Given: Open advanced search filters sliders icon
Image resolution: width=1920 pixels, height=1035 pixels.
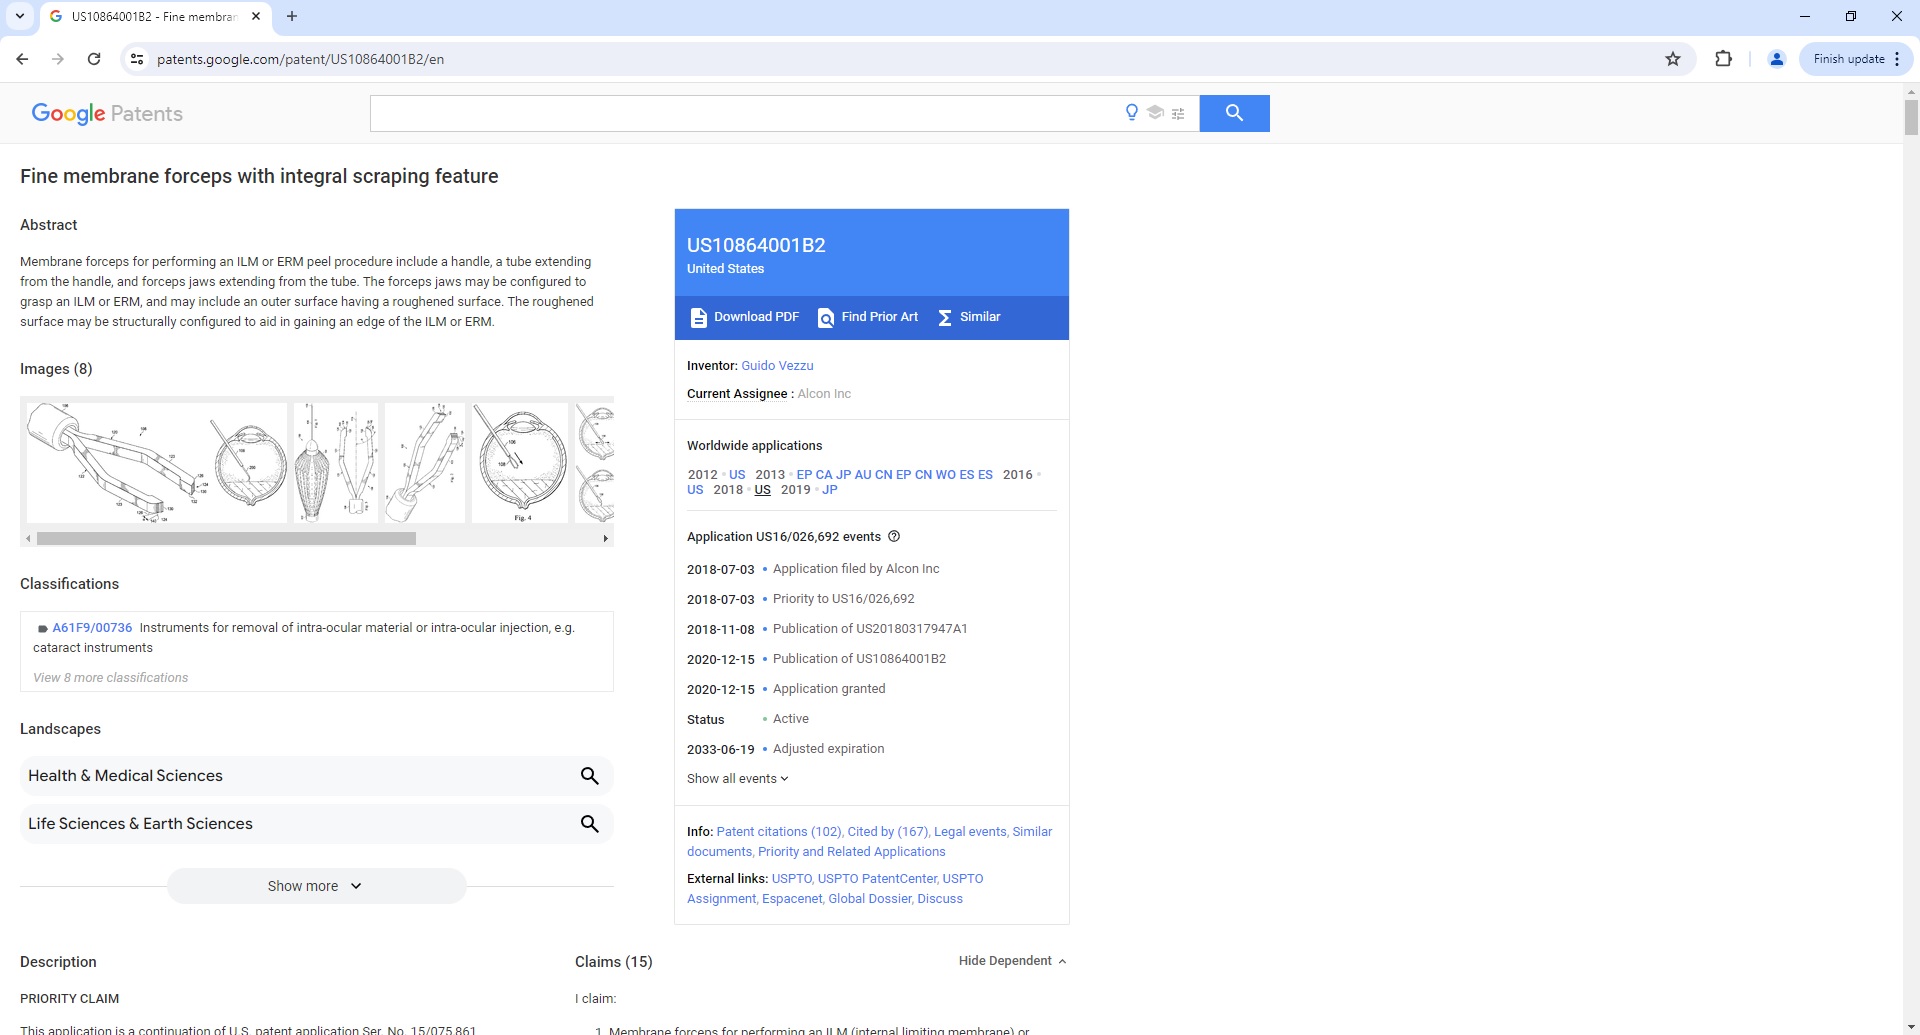Looking at the screenshot, I should [1178, 113].
